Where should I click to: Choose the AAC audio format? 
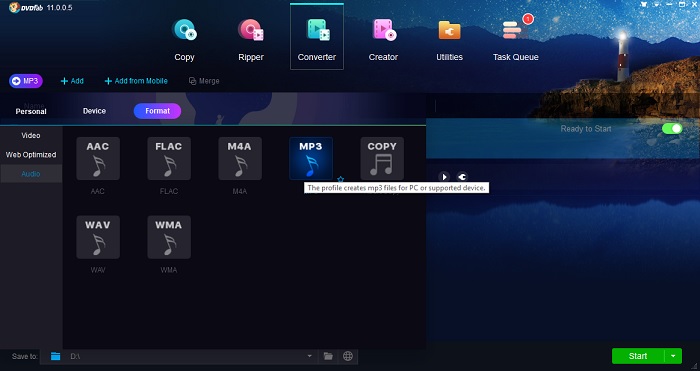98,158
